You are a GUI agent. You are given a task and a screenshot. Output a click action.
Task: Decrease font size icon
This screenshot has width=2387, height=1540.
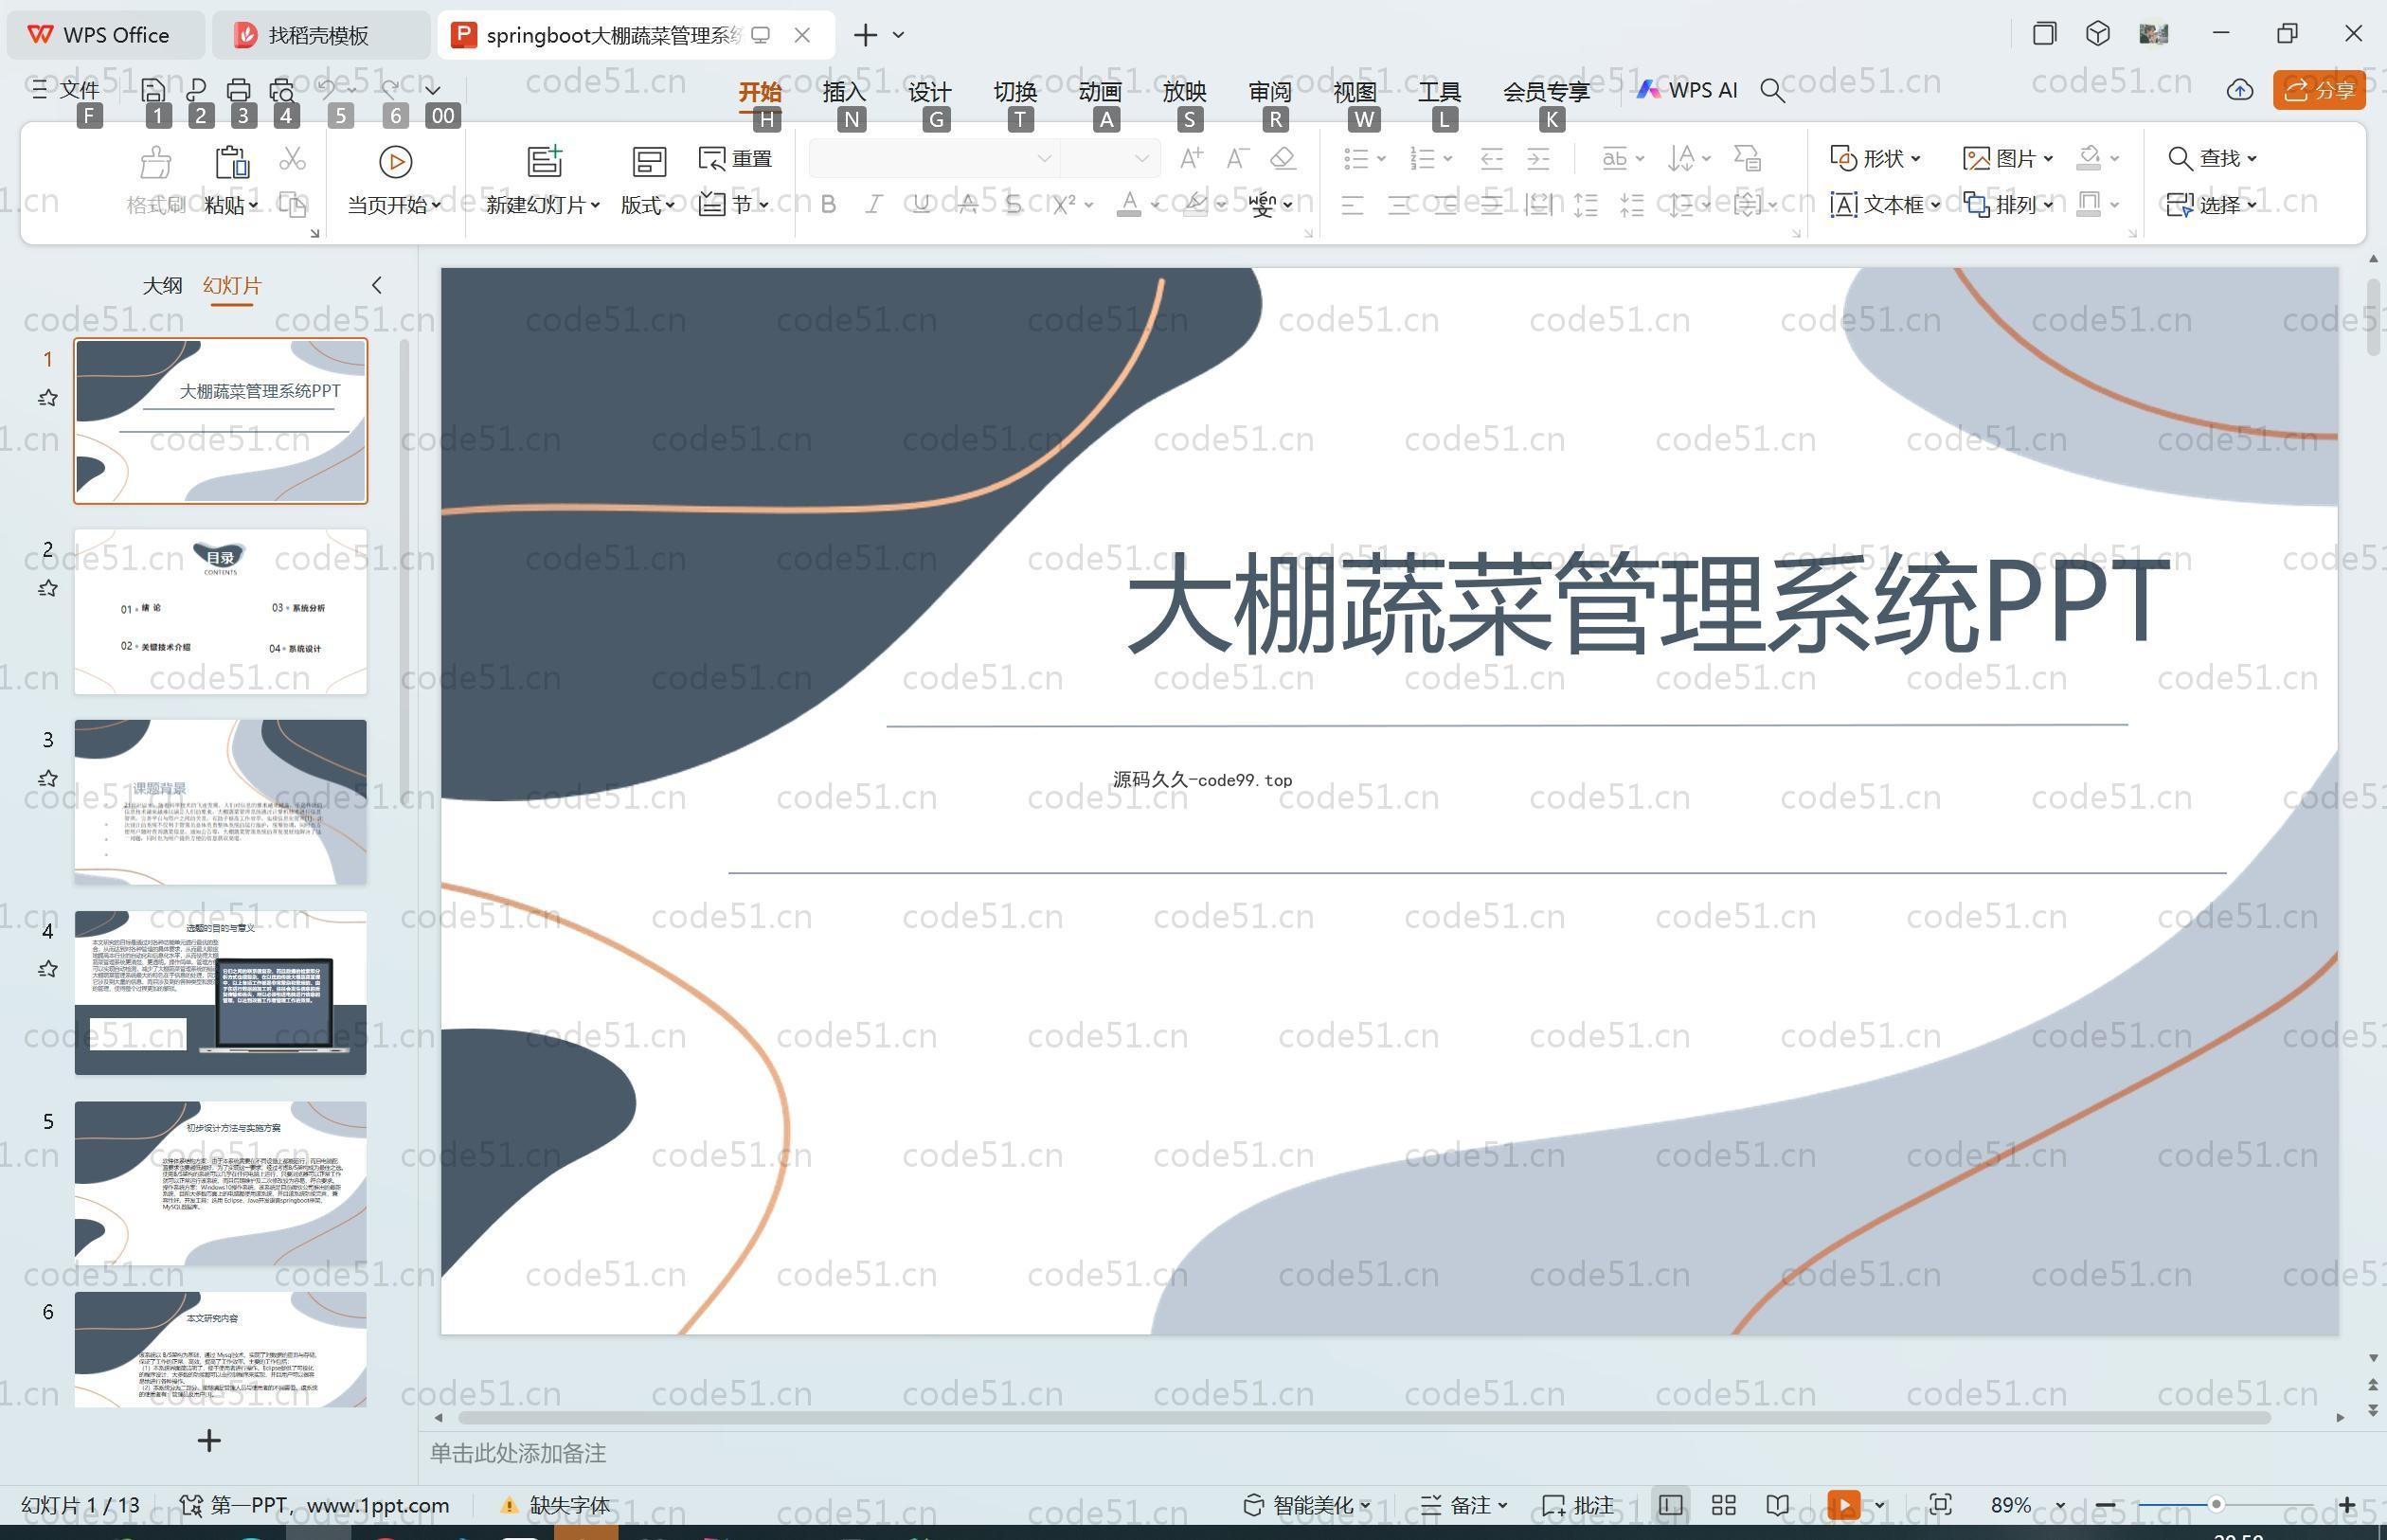click(1237, 158)
